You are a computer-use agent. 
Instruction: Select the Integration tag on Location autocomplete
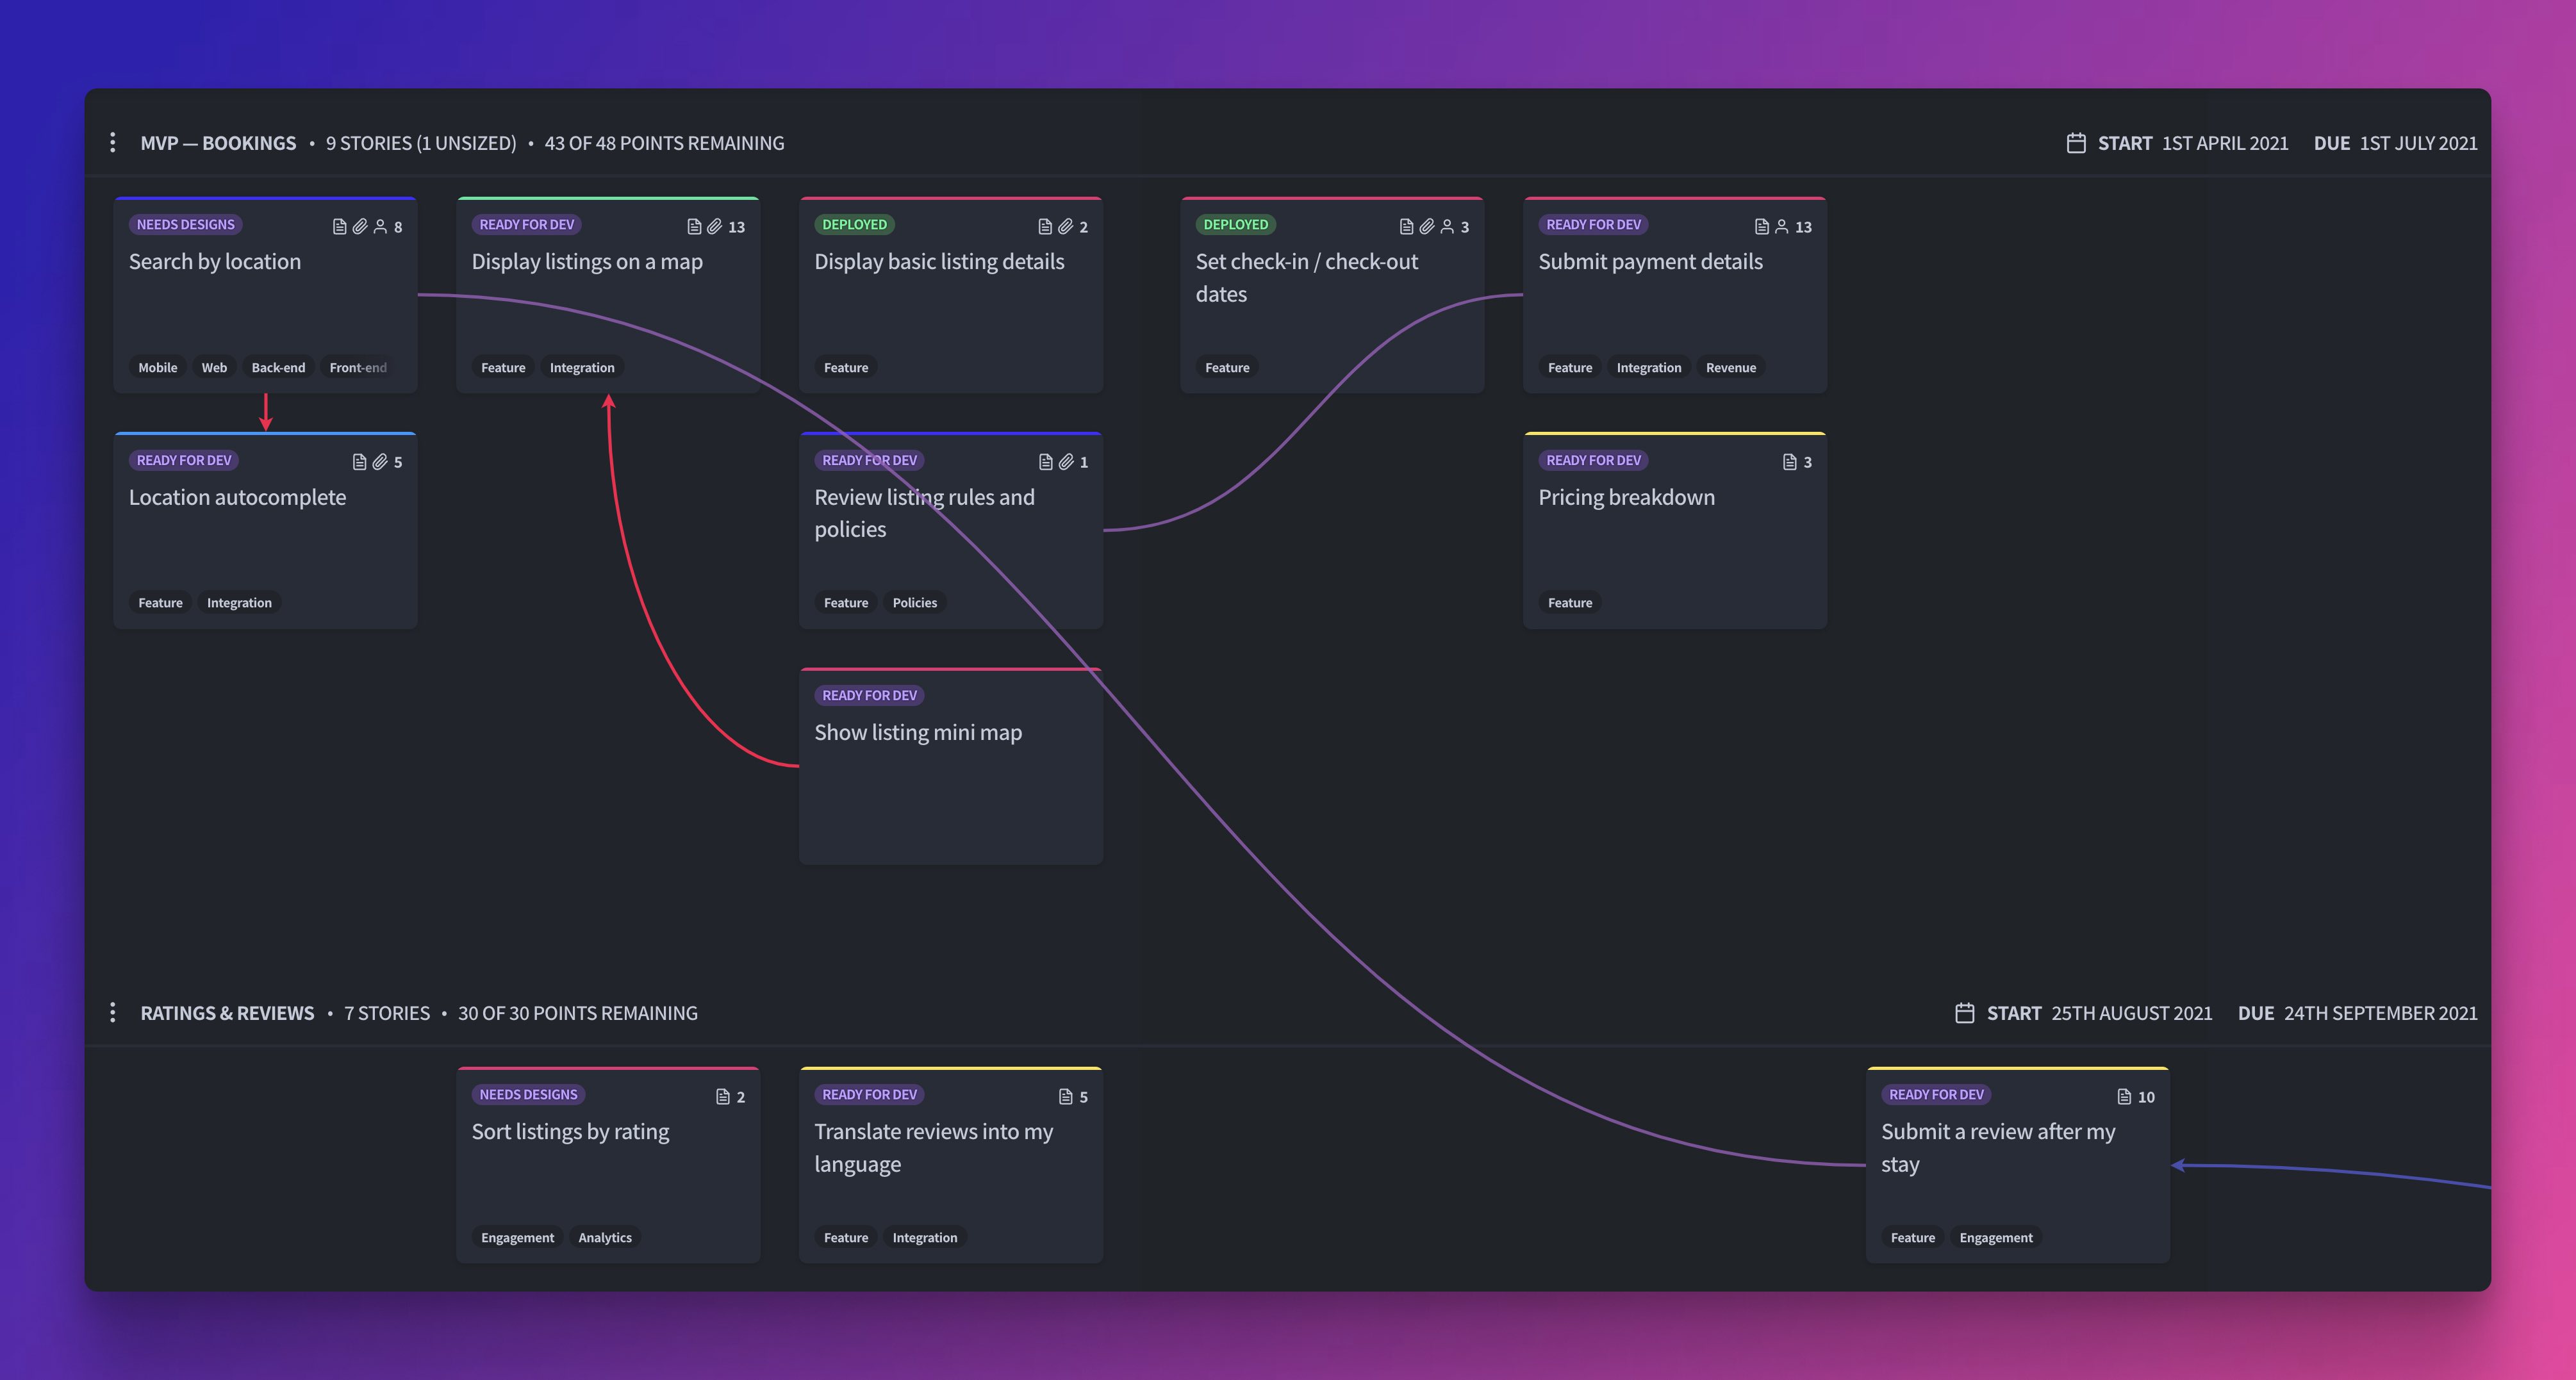(239, 602)
